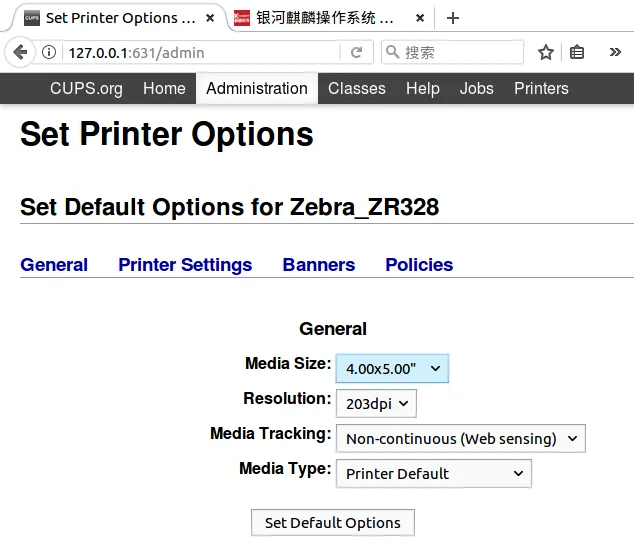The width and height of the screenshot is (634, 557).
Task: Expand the Media Type dropdown
Action: (433, 473)
